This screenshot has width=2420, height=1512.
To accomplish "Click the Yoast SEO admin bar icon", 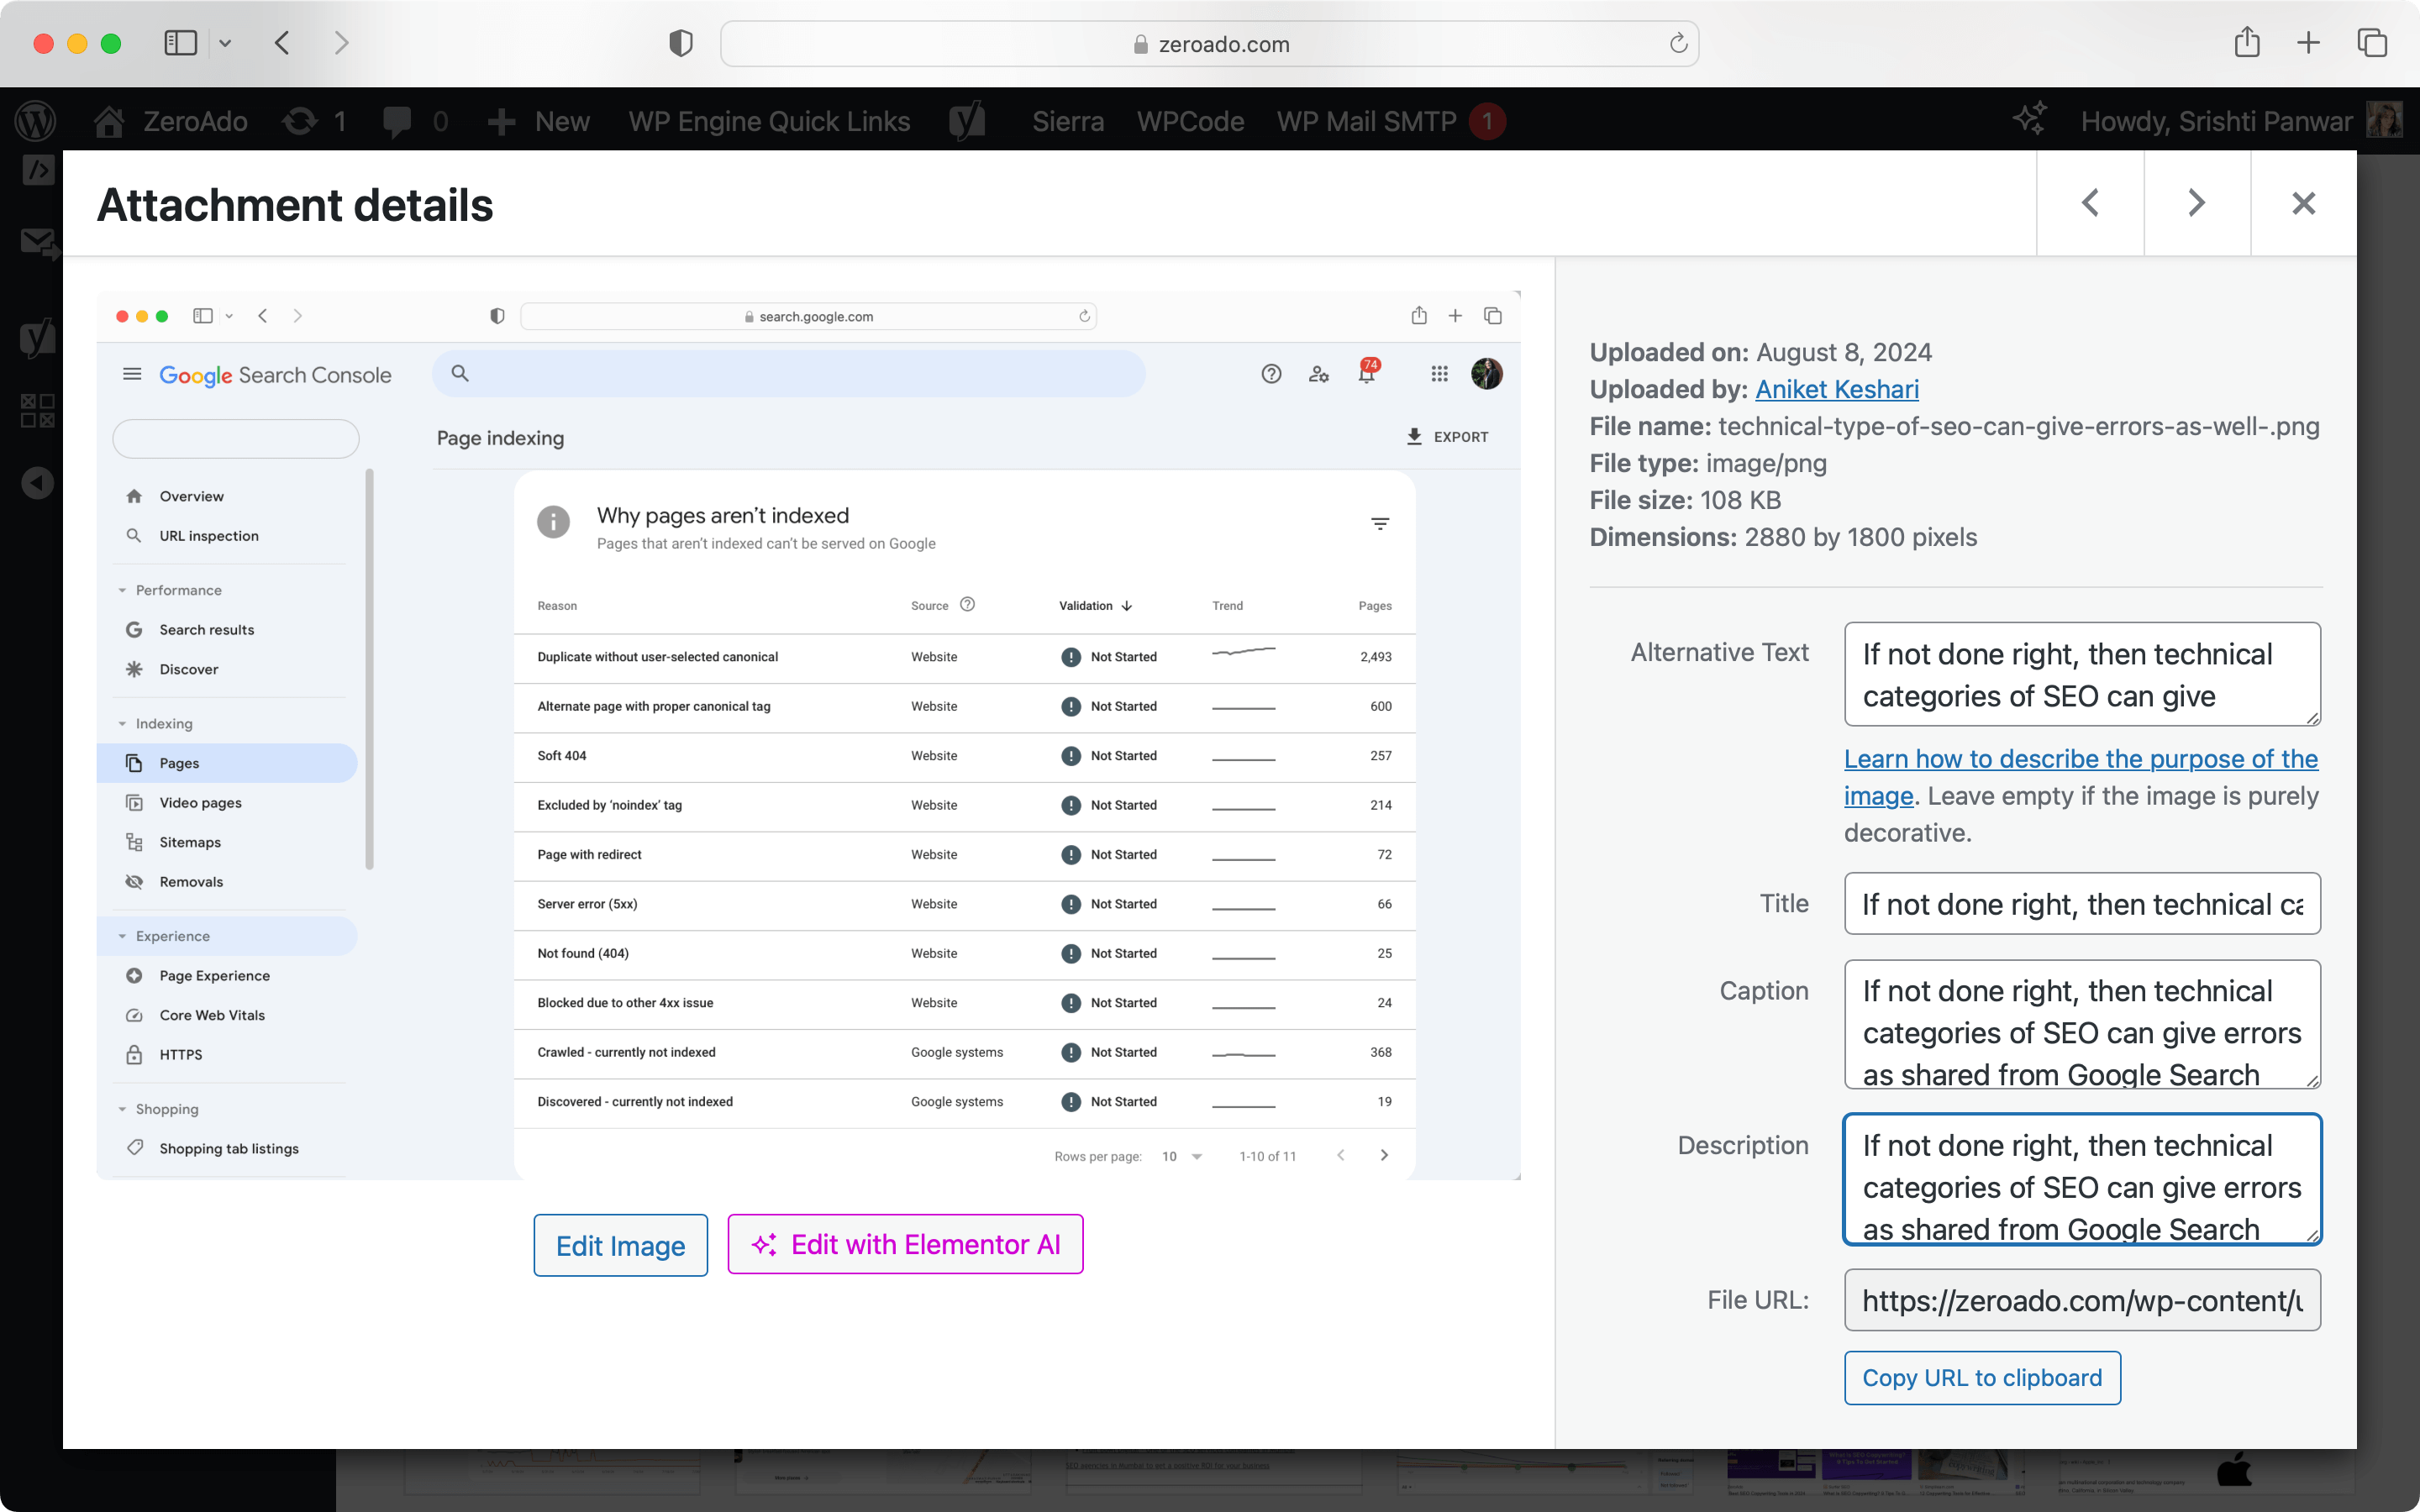I will (967, 121).
